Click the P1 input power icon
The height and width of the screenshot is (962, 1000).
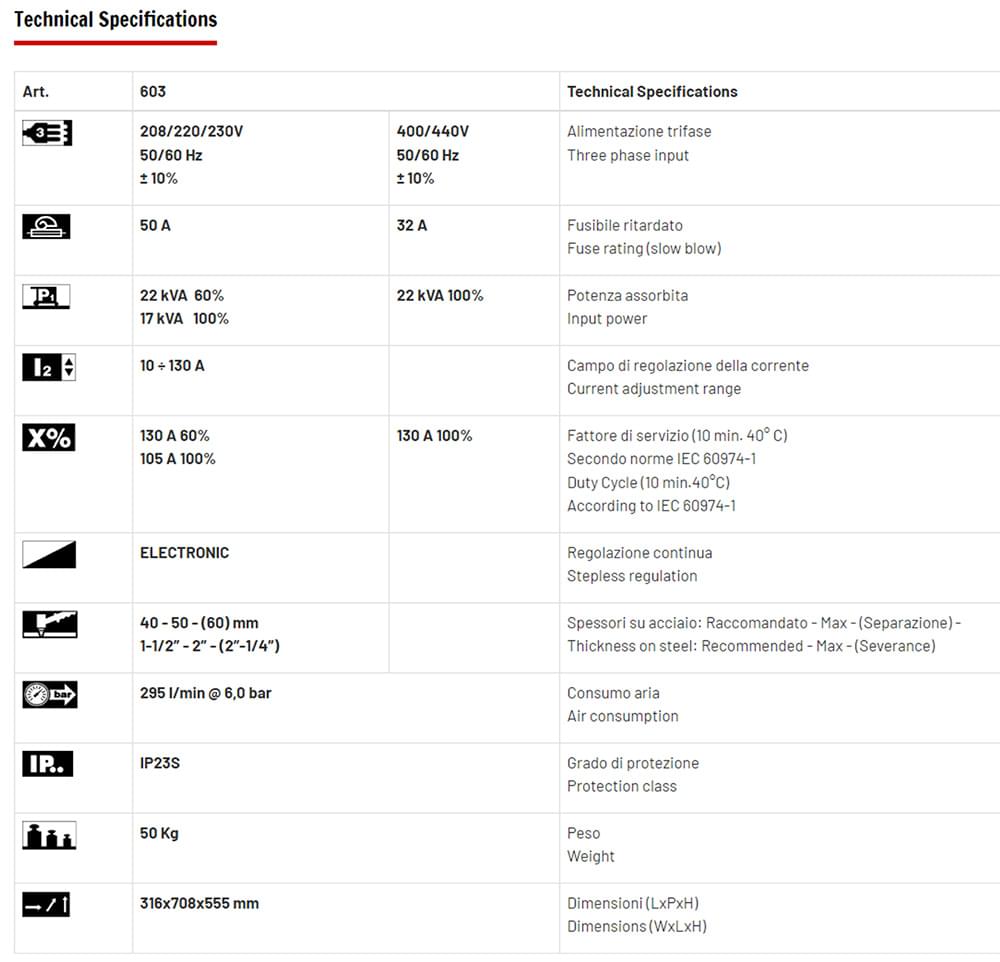pyautogui.click(x=47, y=297)
